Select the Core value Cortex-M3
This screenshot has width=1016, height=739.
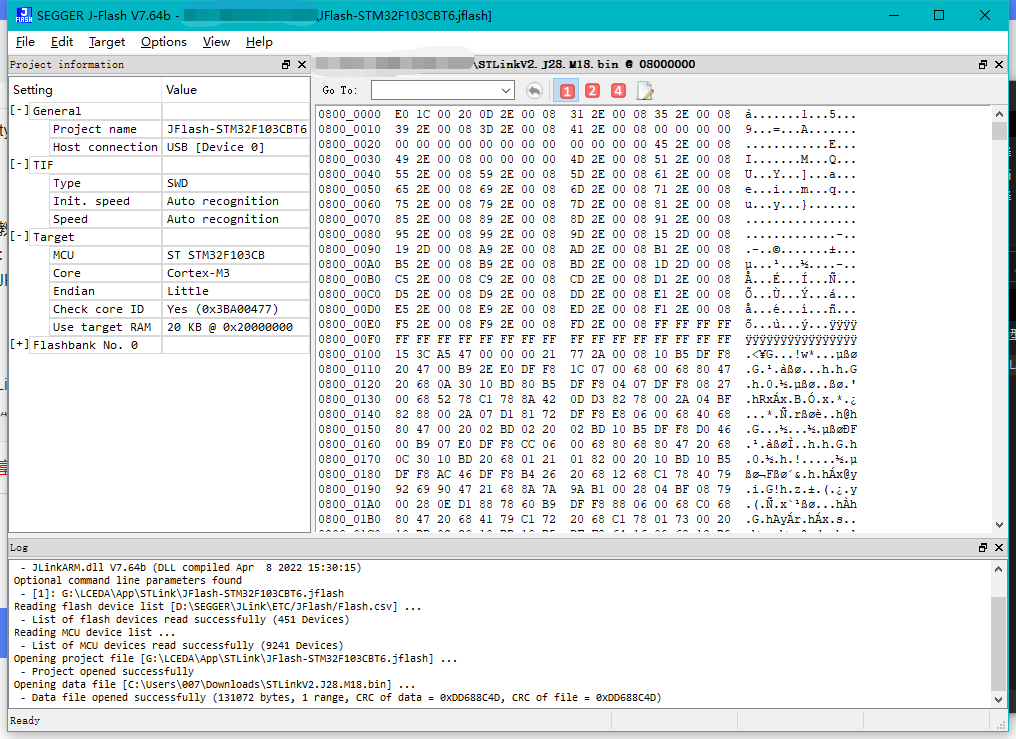click(198, 273)
